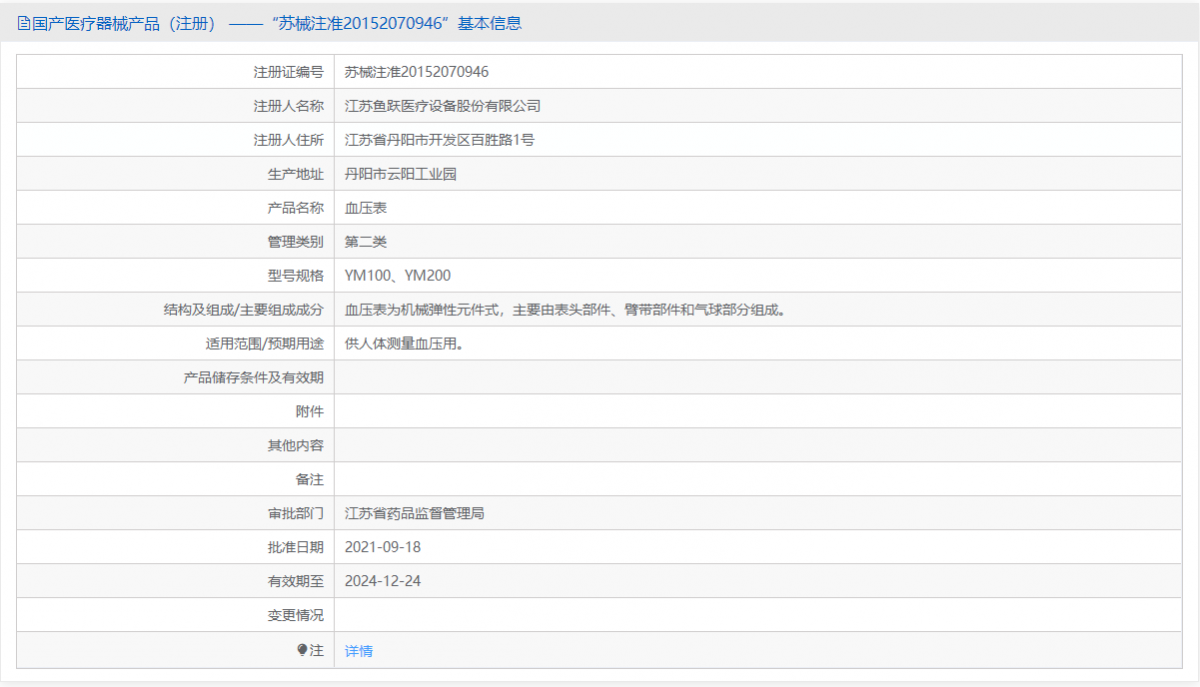Image resolution: width=1200 pixels, height=687 pixels.
Task: Select the 血压表为机械弹性元件式 description text
Action: coord(565,310)
